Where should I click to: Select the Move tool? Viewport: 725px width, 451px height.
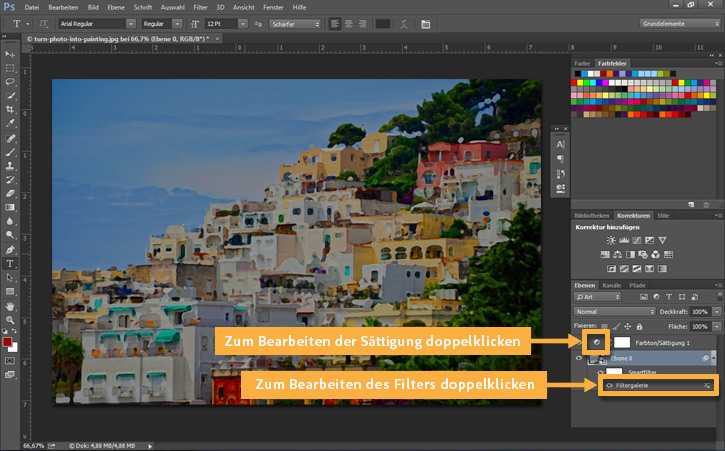point(10,54)
